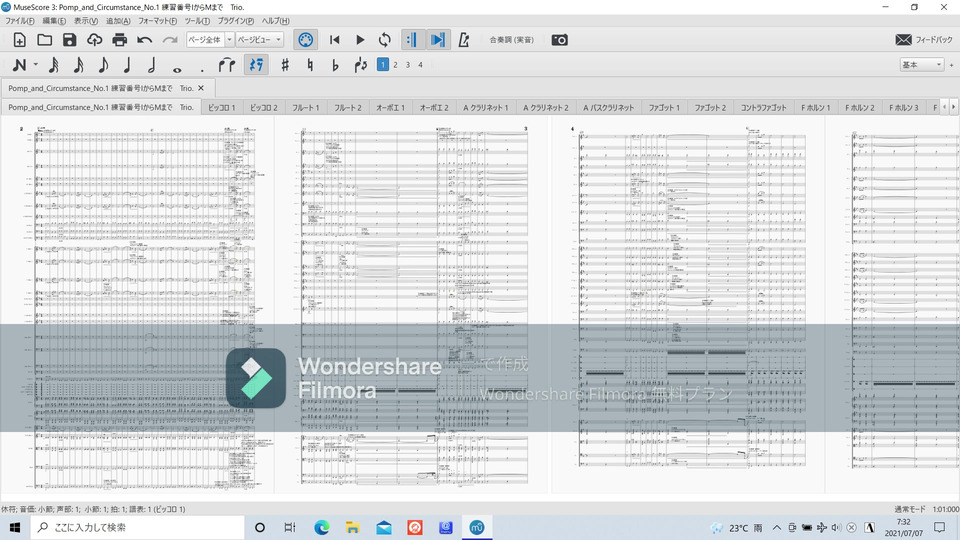Undo the last action

point(144,40)
